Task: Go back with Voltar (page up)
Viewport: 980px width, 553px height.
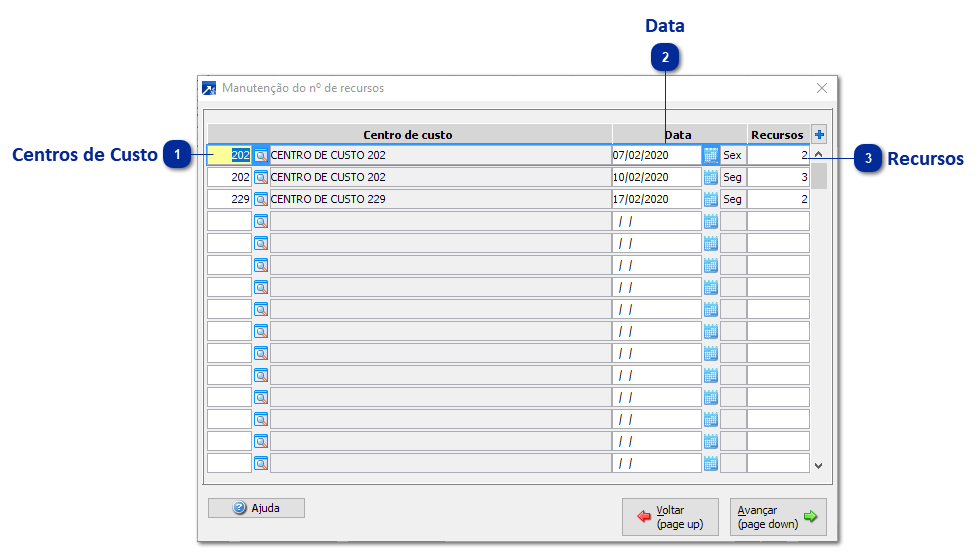Action: pyautogui.click(x=670, y=517)
